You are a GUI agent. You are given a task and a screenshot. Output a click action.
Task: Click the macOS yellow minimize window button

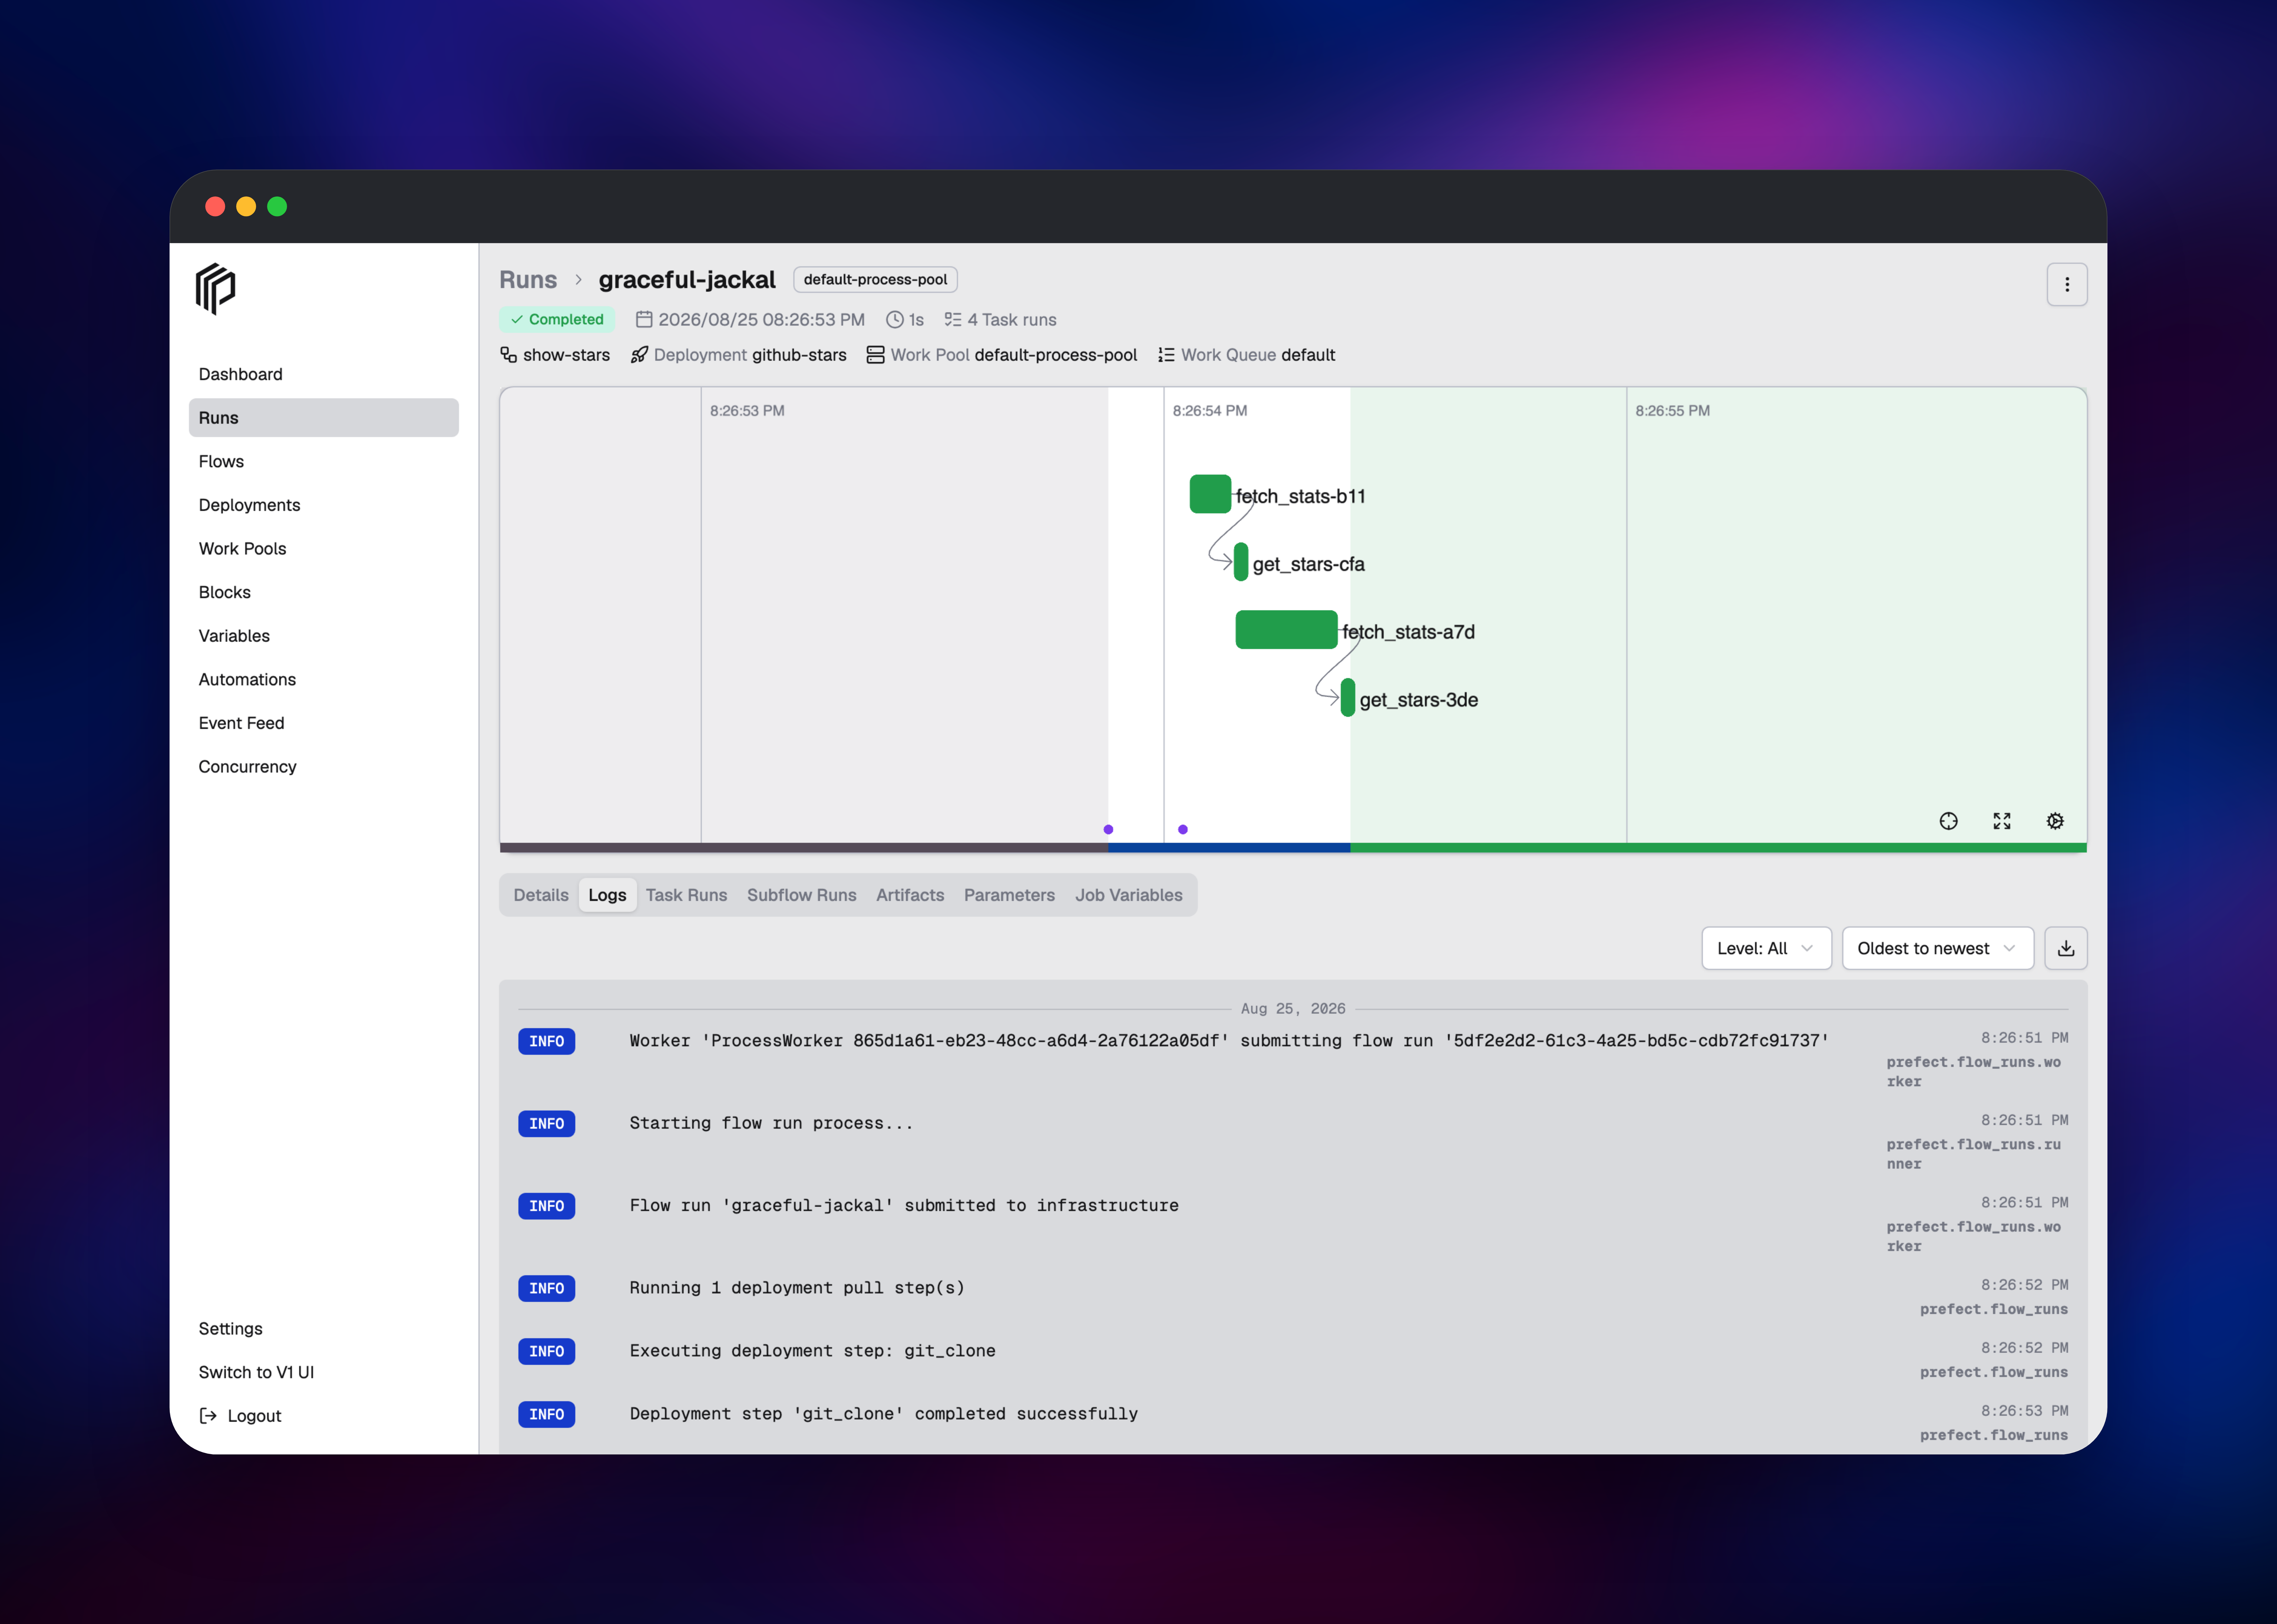(246, 206)
